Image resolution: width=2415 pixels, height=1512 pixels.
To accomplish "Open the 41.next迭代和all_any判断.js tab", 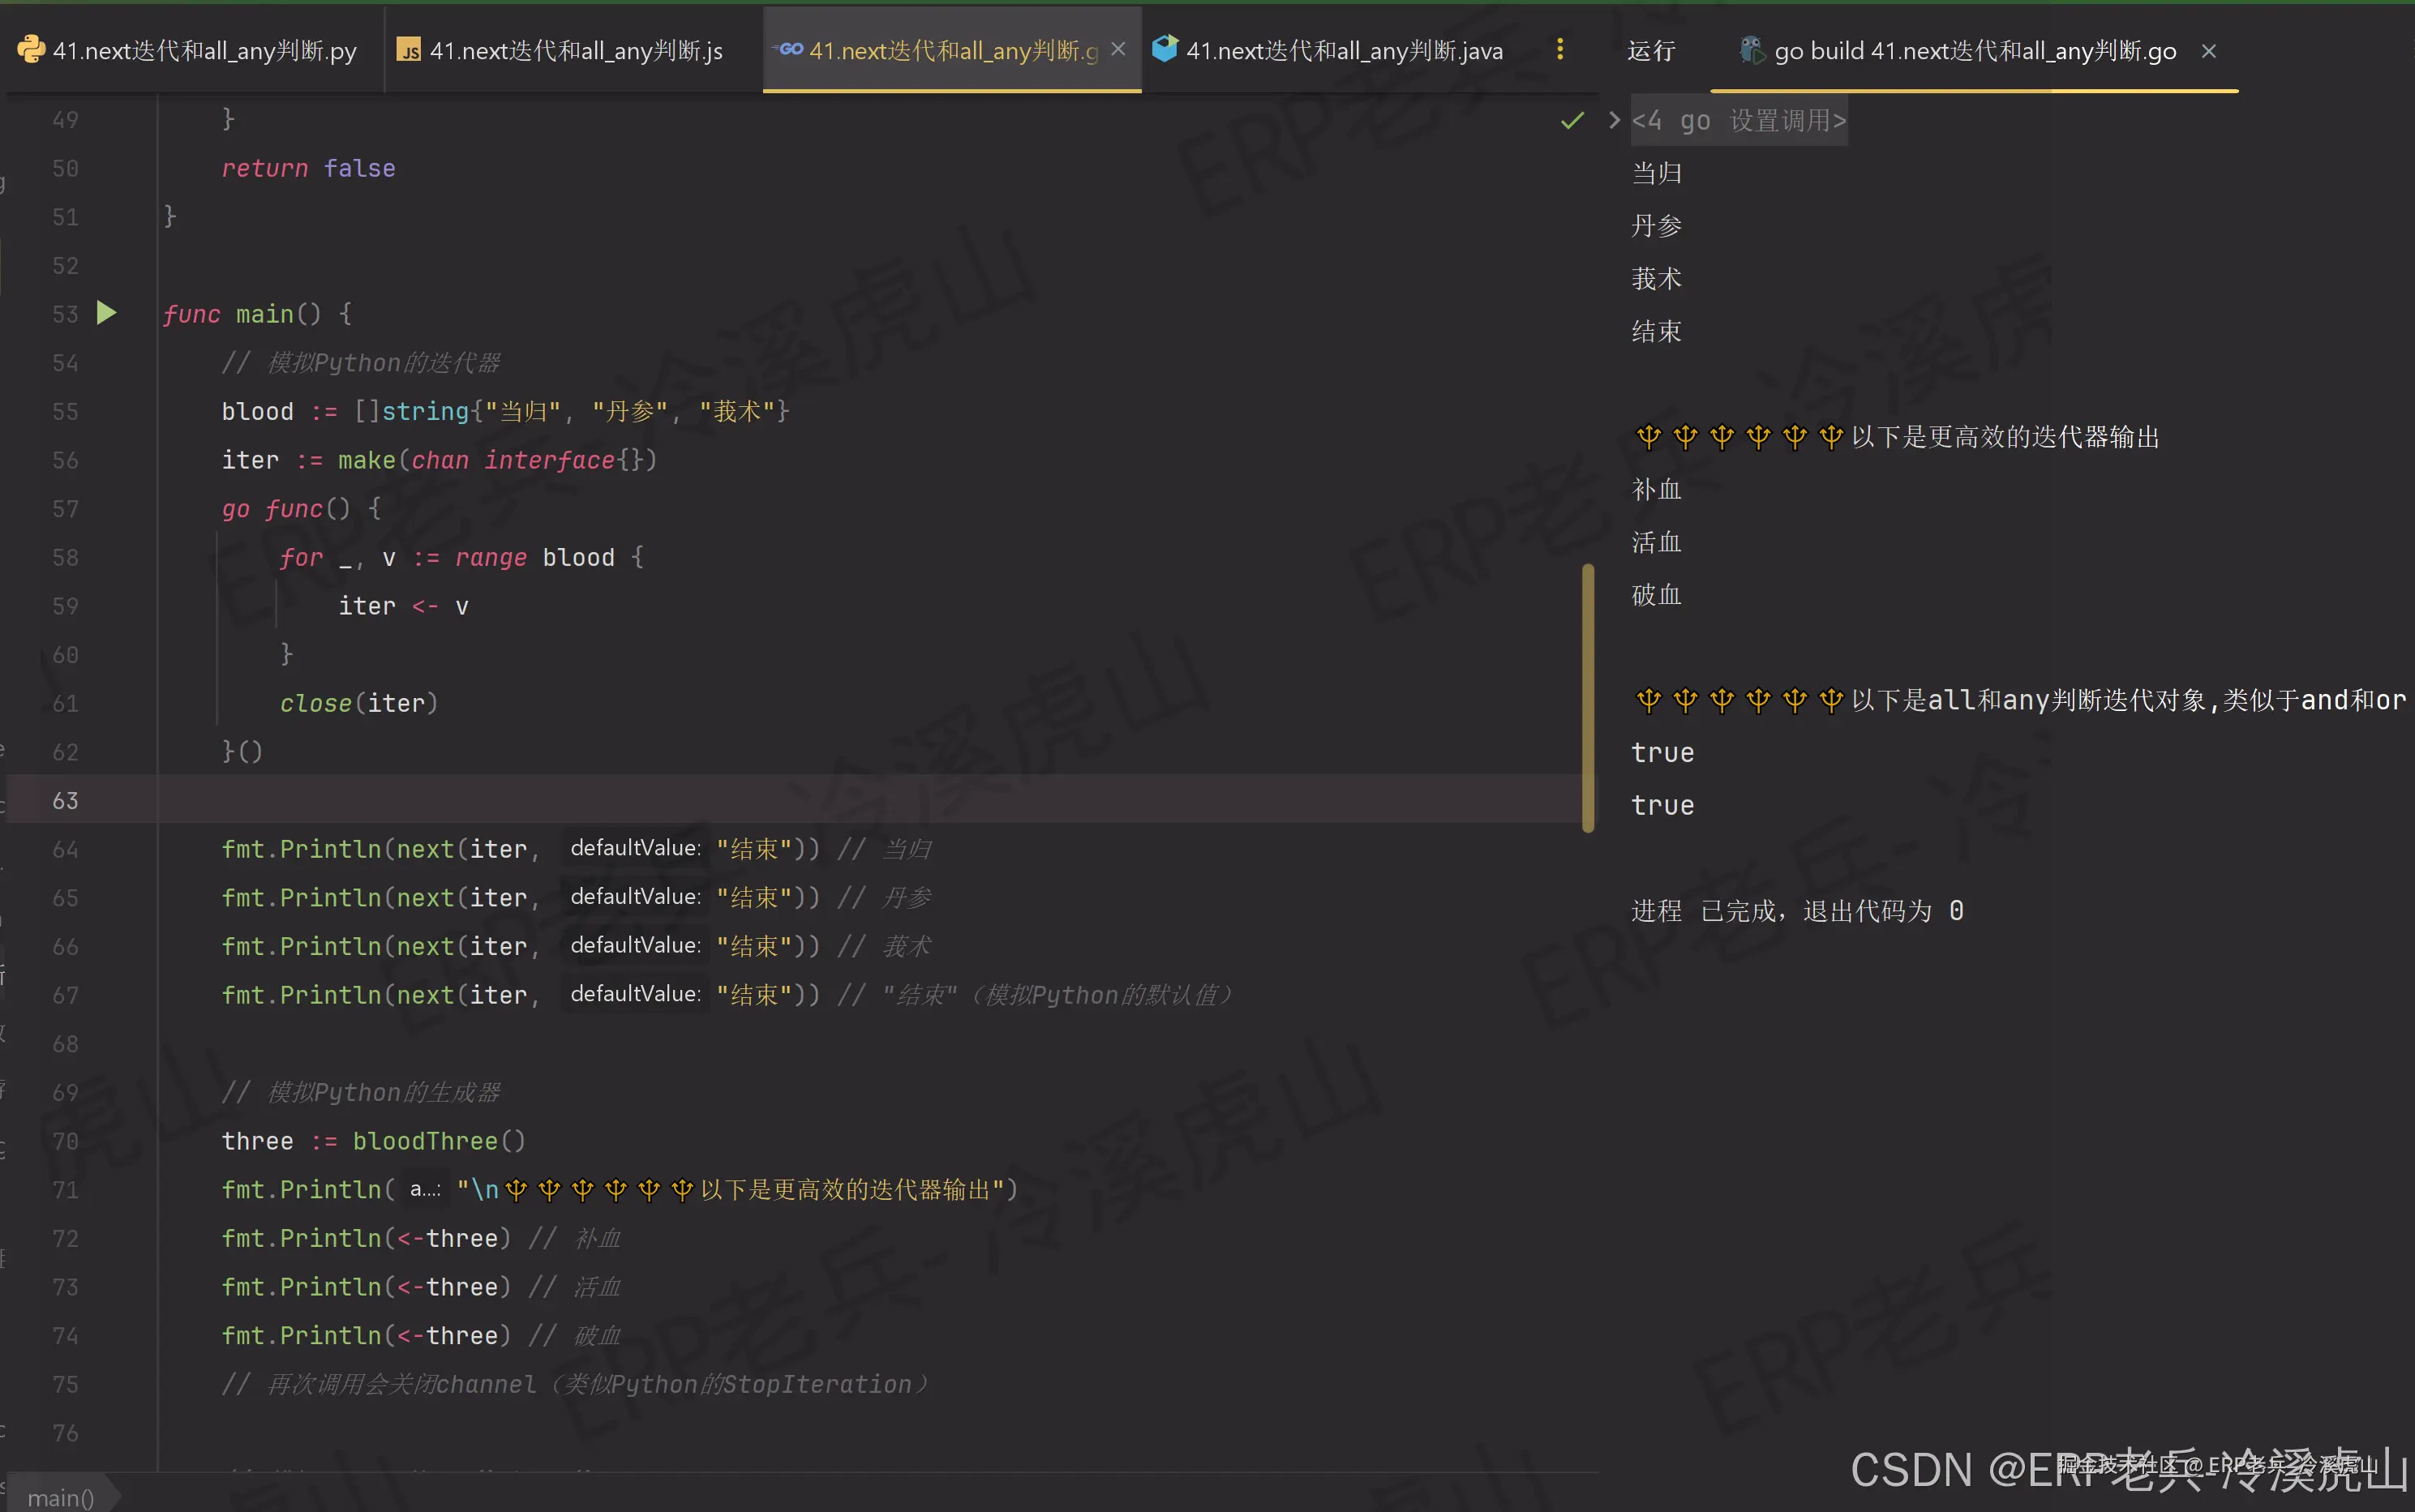I will (x=576, y=51).
